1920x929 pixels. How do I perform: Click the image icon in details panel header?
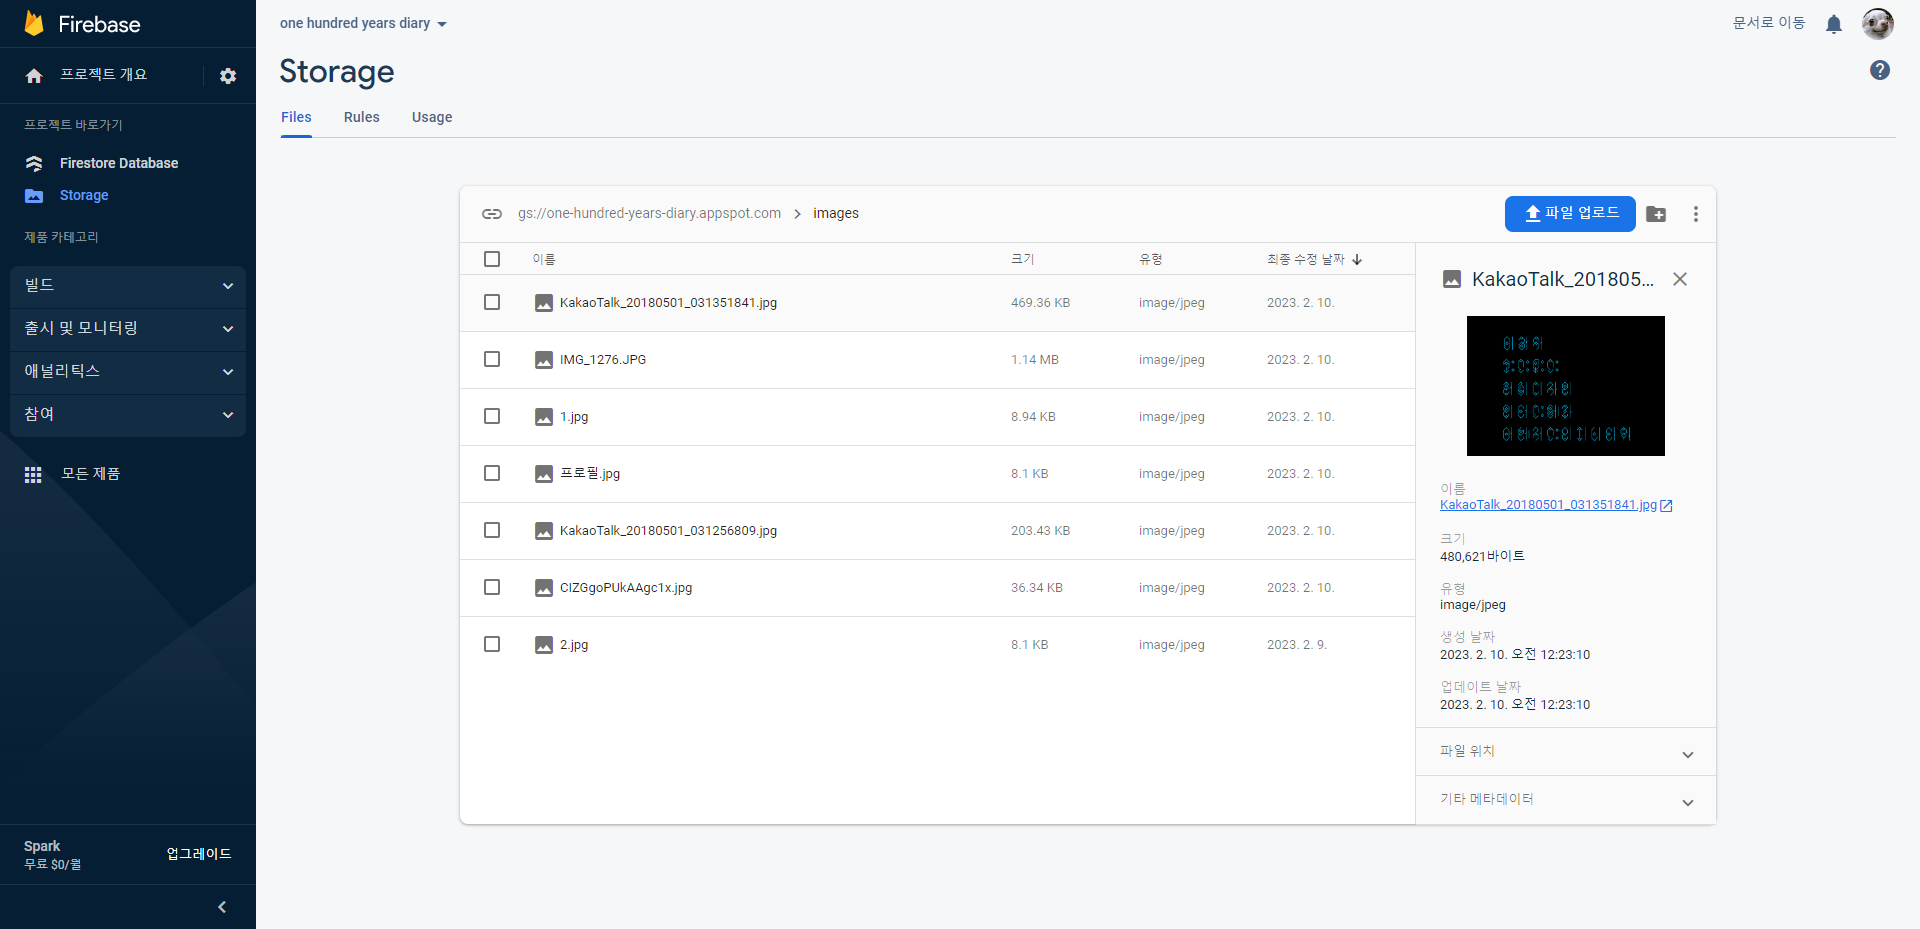[x=1452, y=279]
